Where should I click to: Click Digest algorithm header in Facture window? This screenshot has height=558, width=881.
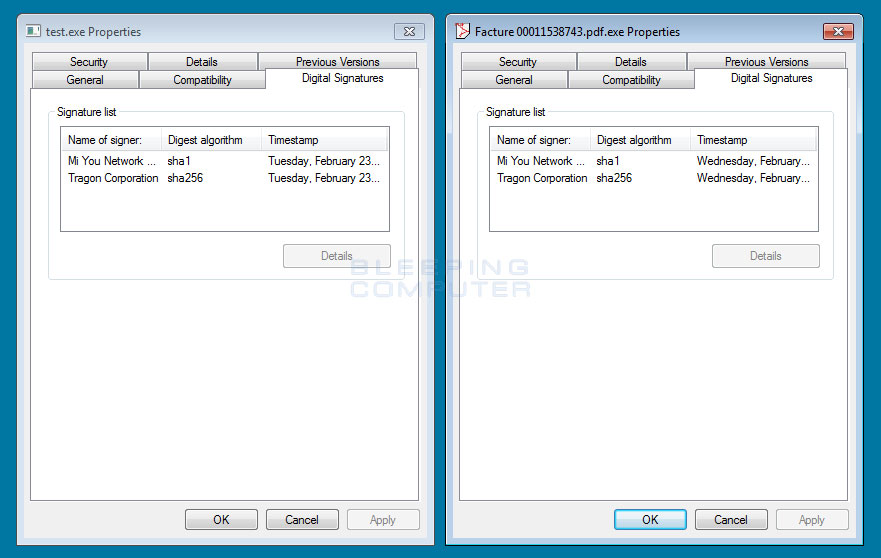tap(640, 140)
